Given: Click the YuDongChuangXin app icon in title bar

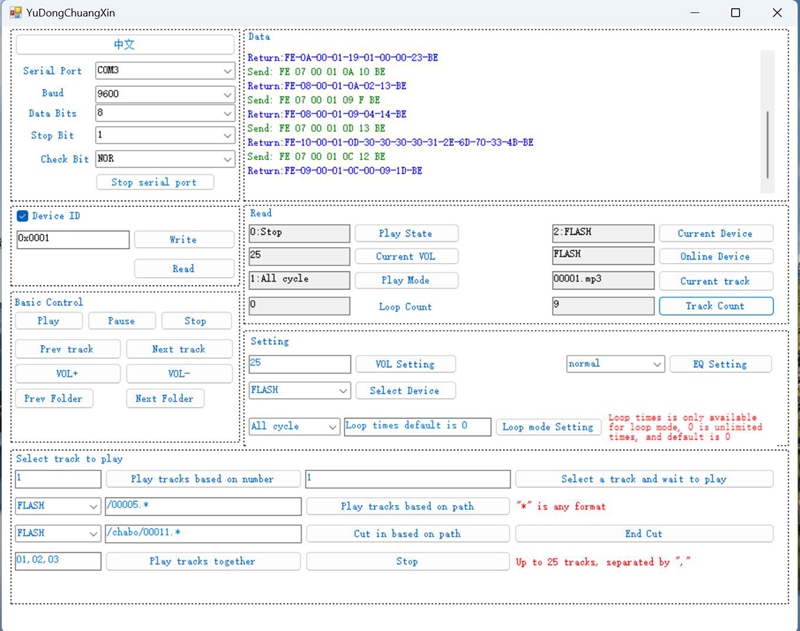Looking at the screenshot, I should point(16,13).
